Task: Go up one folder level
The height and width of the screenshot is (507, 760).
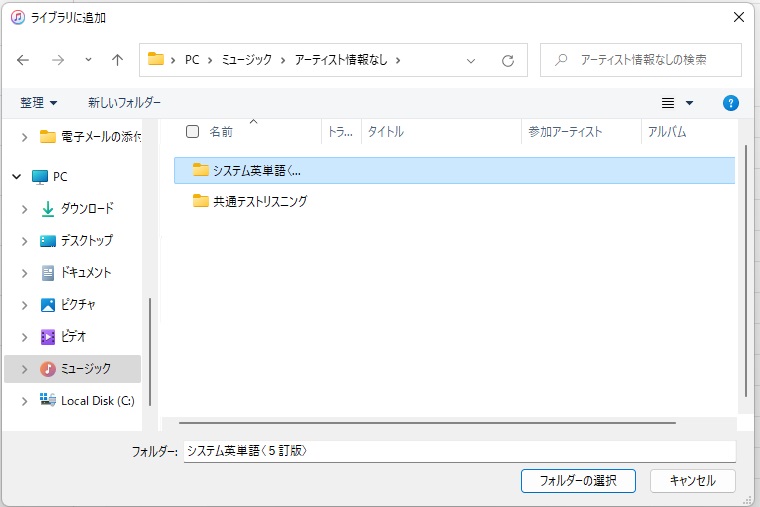Action: 117,60
